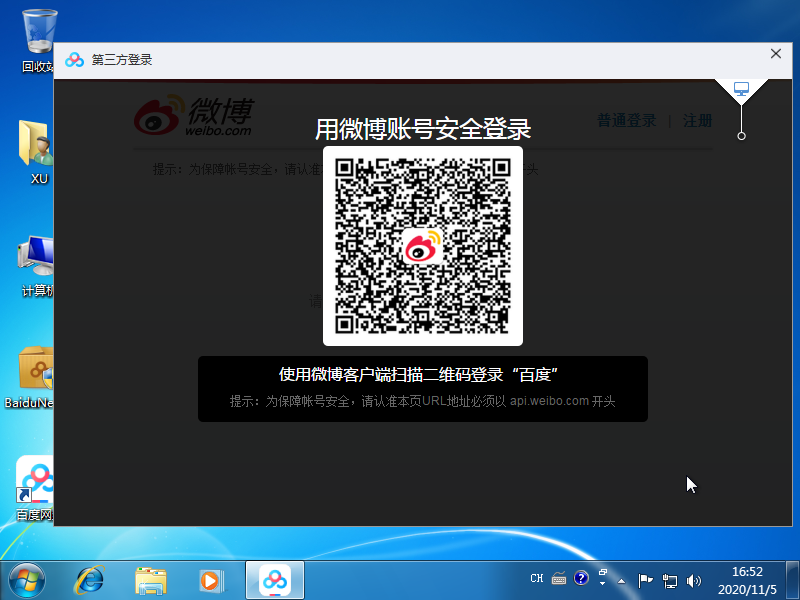Launch Internet Explorer from the taskbar
The width and height of the screenshot is (800, 600).
[x=90, y=579]
